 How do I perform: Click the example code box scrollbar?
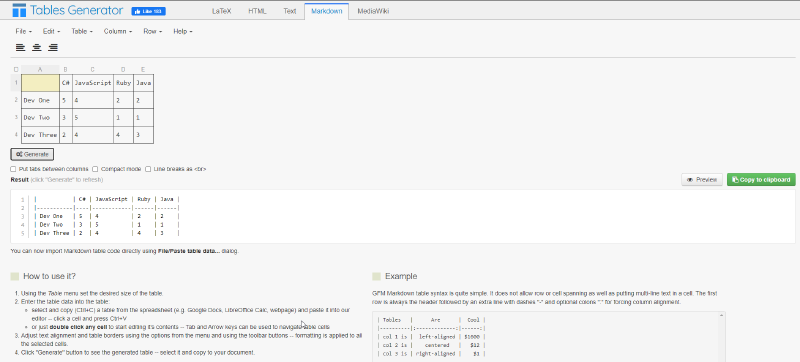tap(721, 337)
